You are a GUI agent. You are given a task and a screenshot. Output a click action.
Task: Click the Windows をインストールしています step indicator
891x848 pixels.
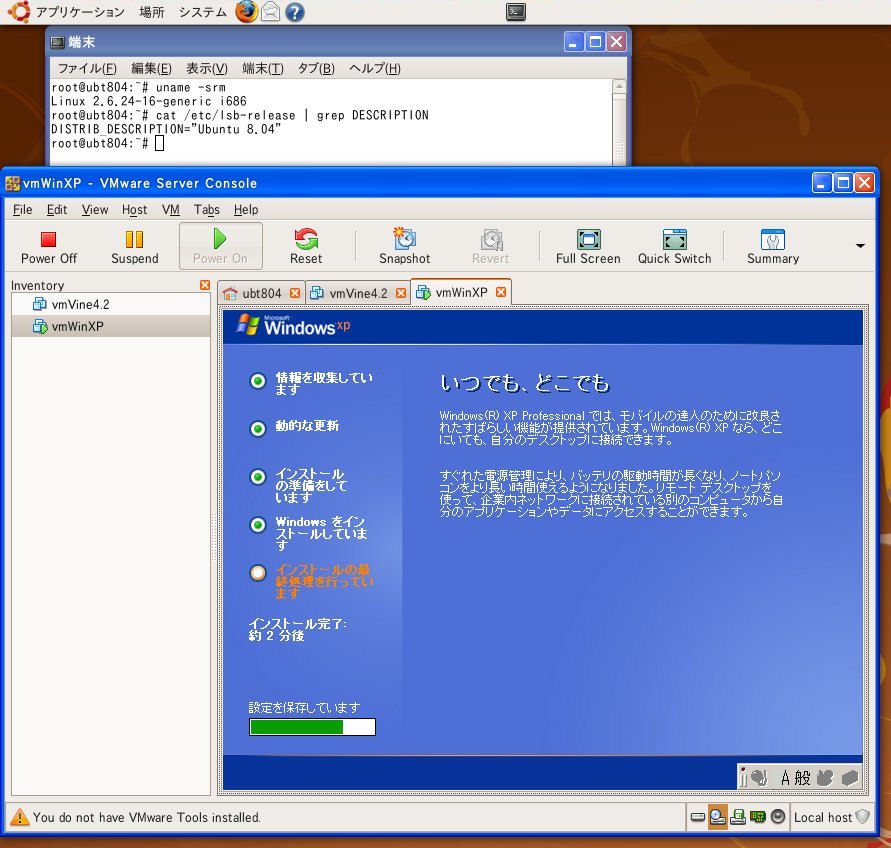pyautogui.click(x=258, y=525)
